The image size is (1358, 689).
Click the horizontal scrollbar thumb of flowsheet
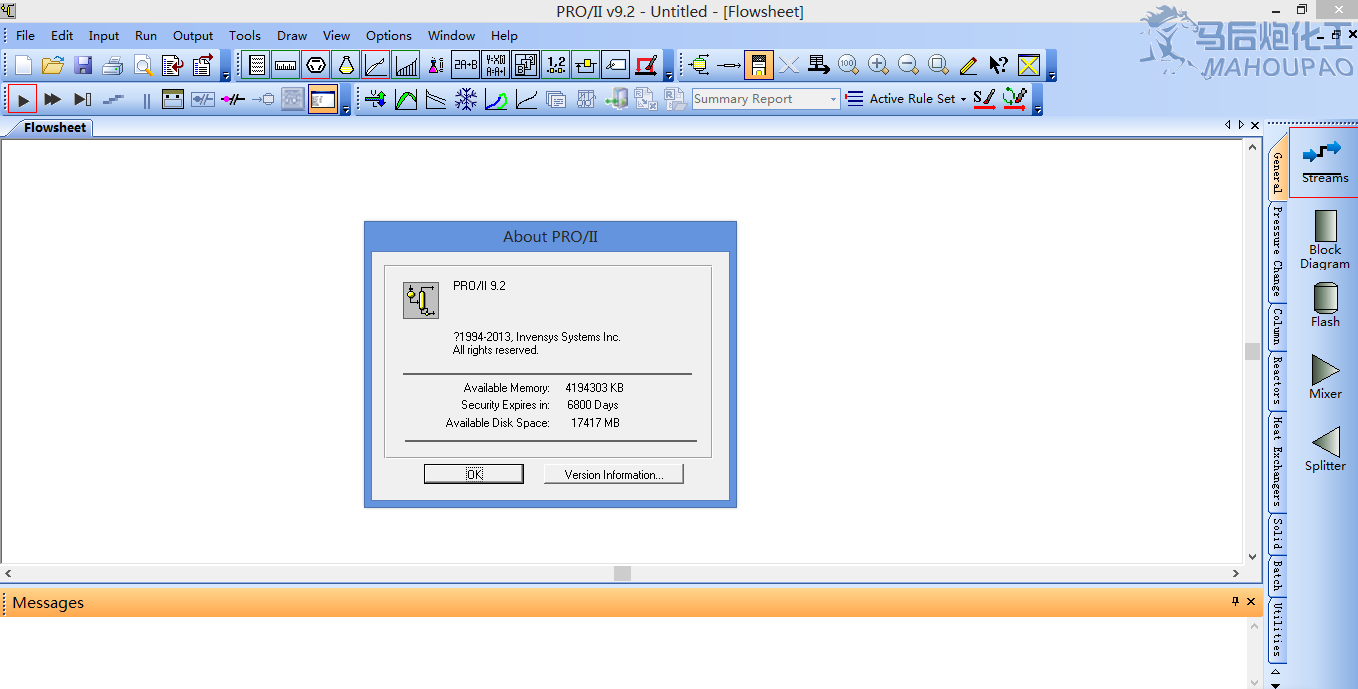click(622, 574)
